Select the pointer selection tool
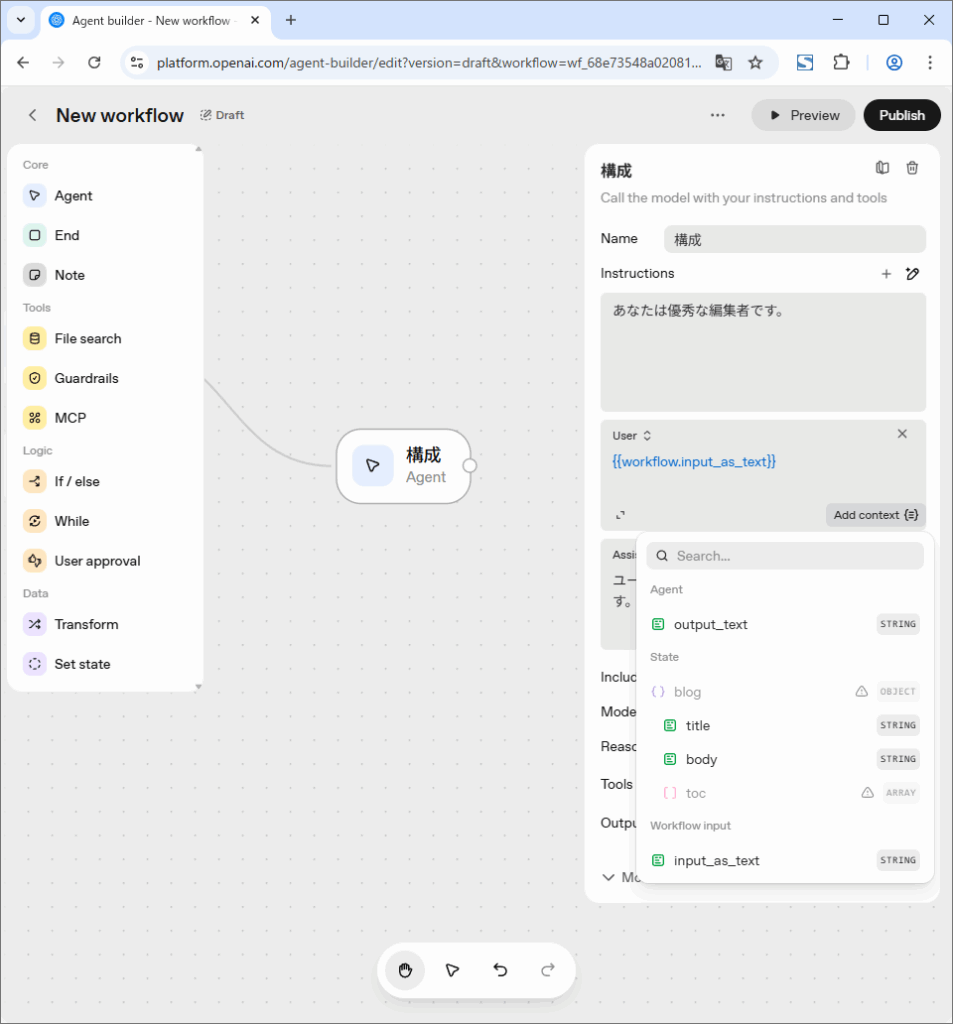 [452, 970]
